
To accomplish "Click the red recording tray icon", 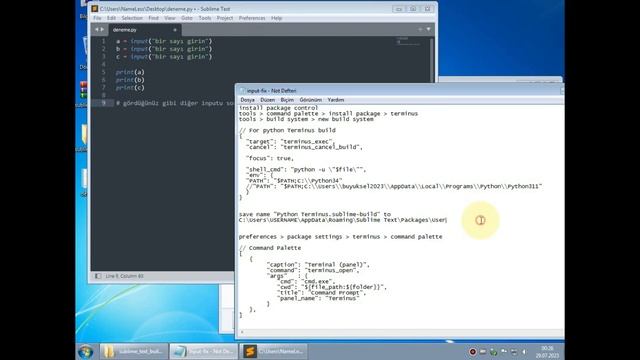I will (472, 352).
